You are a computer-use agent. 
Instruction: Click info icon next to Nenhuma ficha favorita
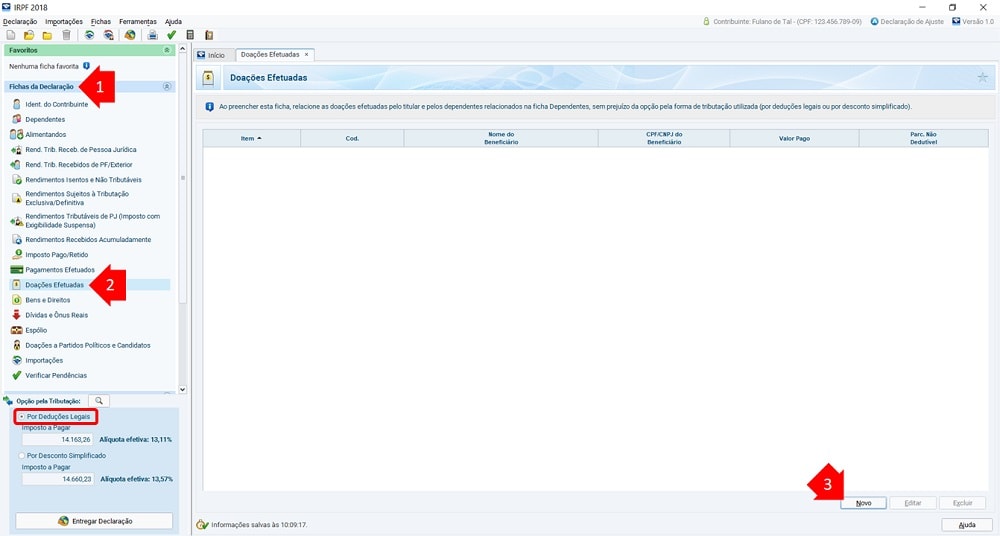[x=87, y=66]
